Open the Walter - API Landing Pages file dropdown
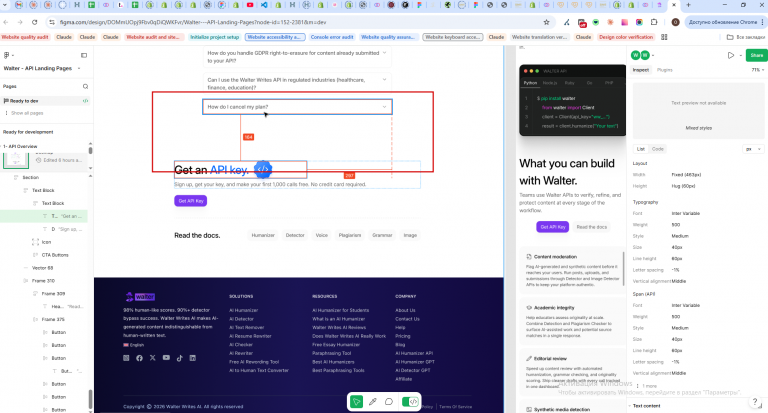Screen dimensions: 768x413 (x=79, y=69)
